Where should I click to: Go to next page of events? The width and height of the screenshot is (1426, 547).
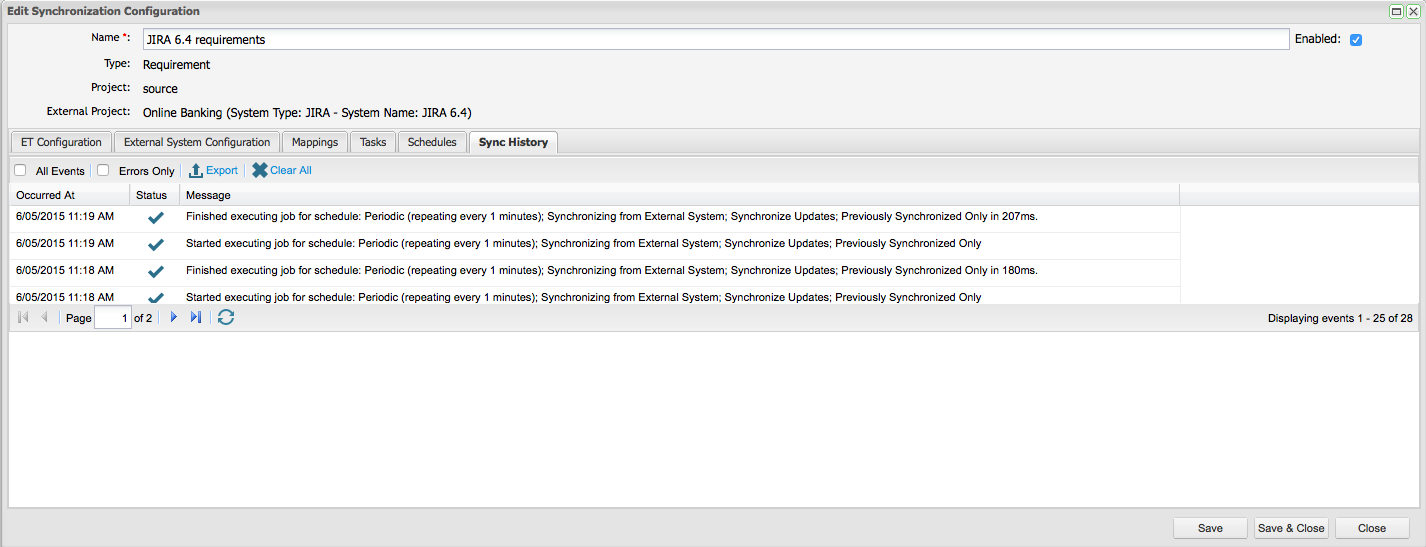click(173, 318)
